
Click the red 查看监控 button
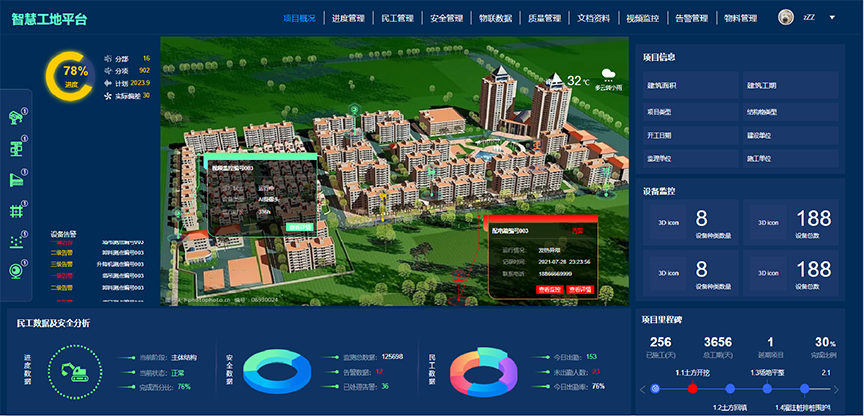[550, 289]
